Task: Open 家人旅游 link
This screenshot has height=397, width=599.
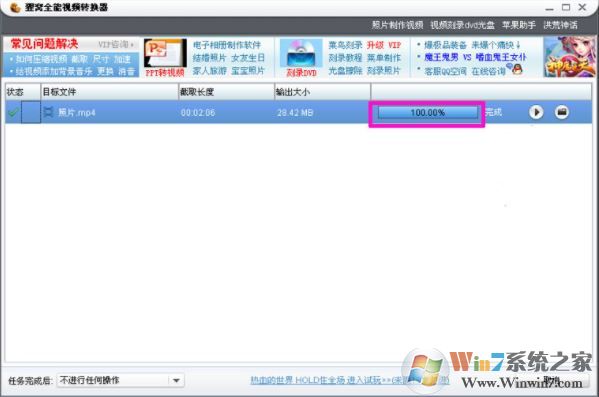Action: coord(209,71)
